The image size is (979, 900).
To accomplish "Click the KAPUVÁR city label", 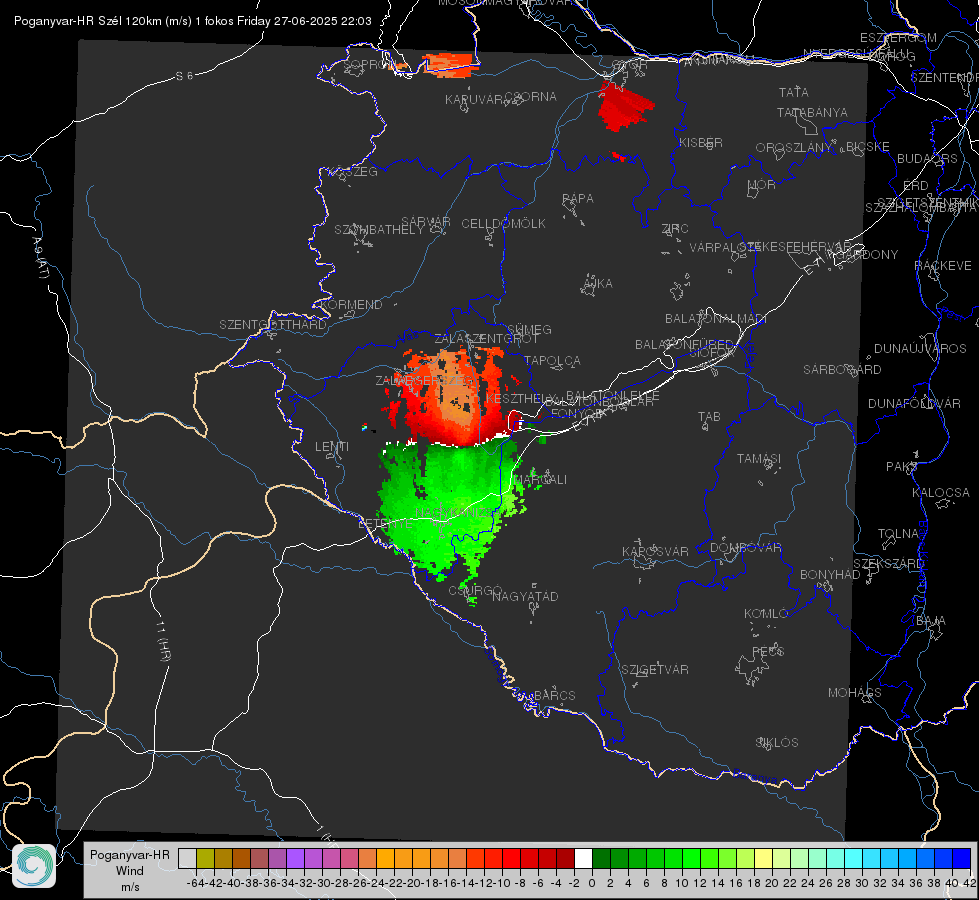I will click(475, 100).
